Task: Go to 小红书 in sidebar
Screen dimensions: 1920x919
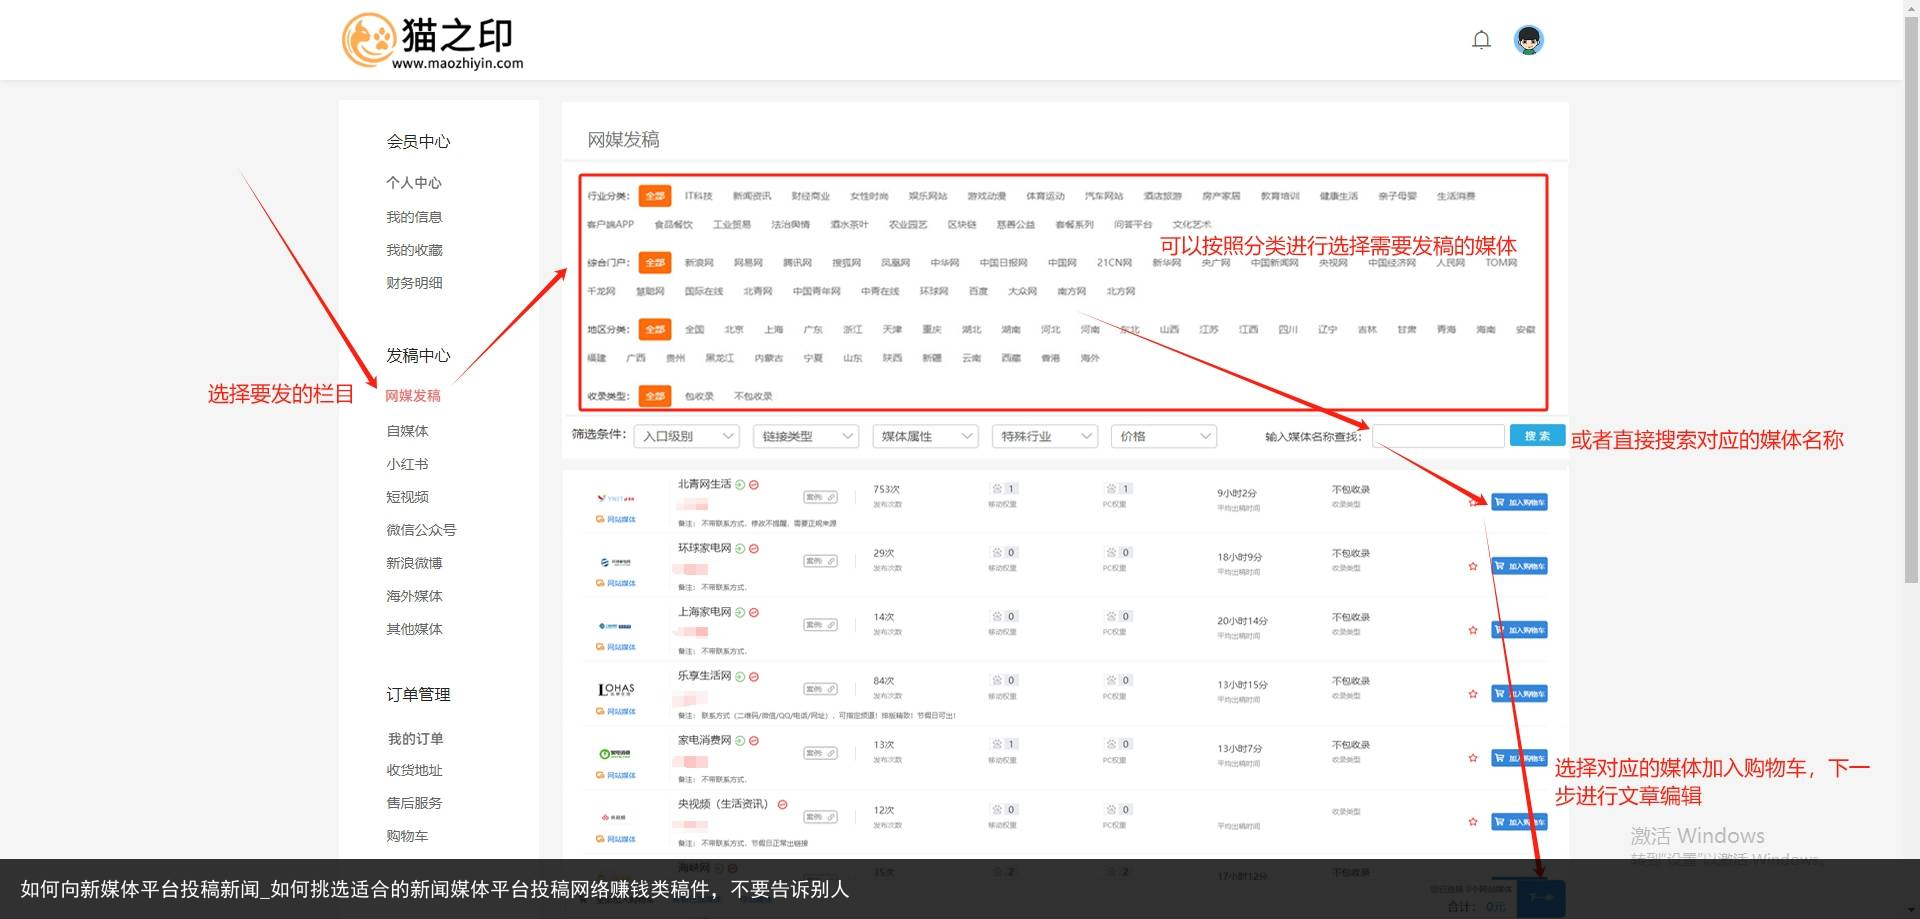Action: click(x=407, y=464)
